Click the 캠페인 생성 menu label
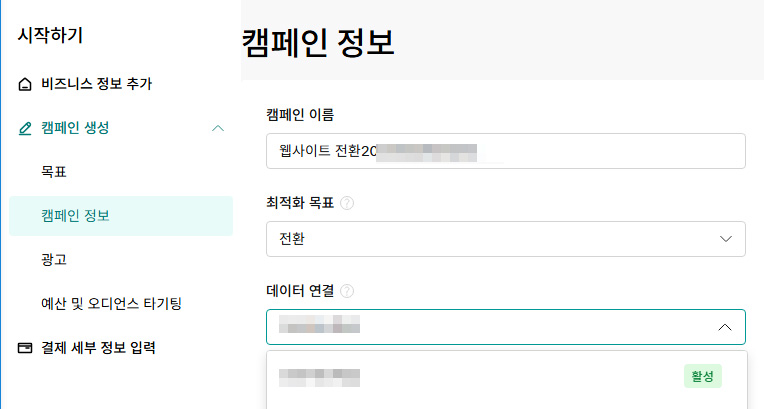This screenshot has width=764, height=409. 75,128
